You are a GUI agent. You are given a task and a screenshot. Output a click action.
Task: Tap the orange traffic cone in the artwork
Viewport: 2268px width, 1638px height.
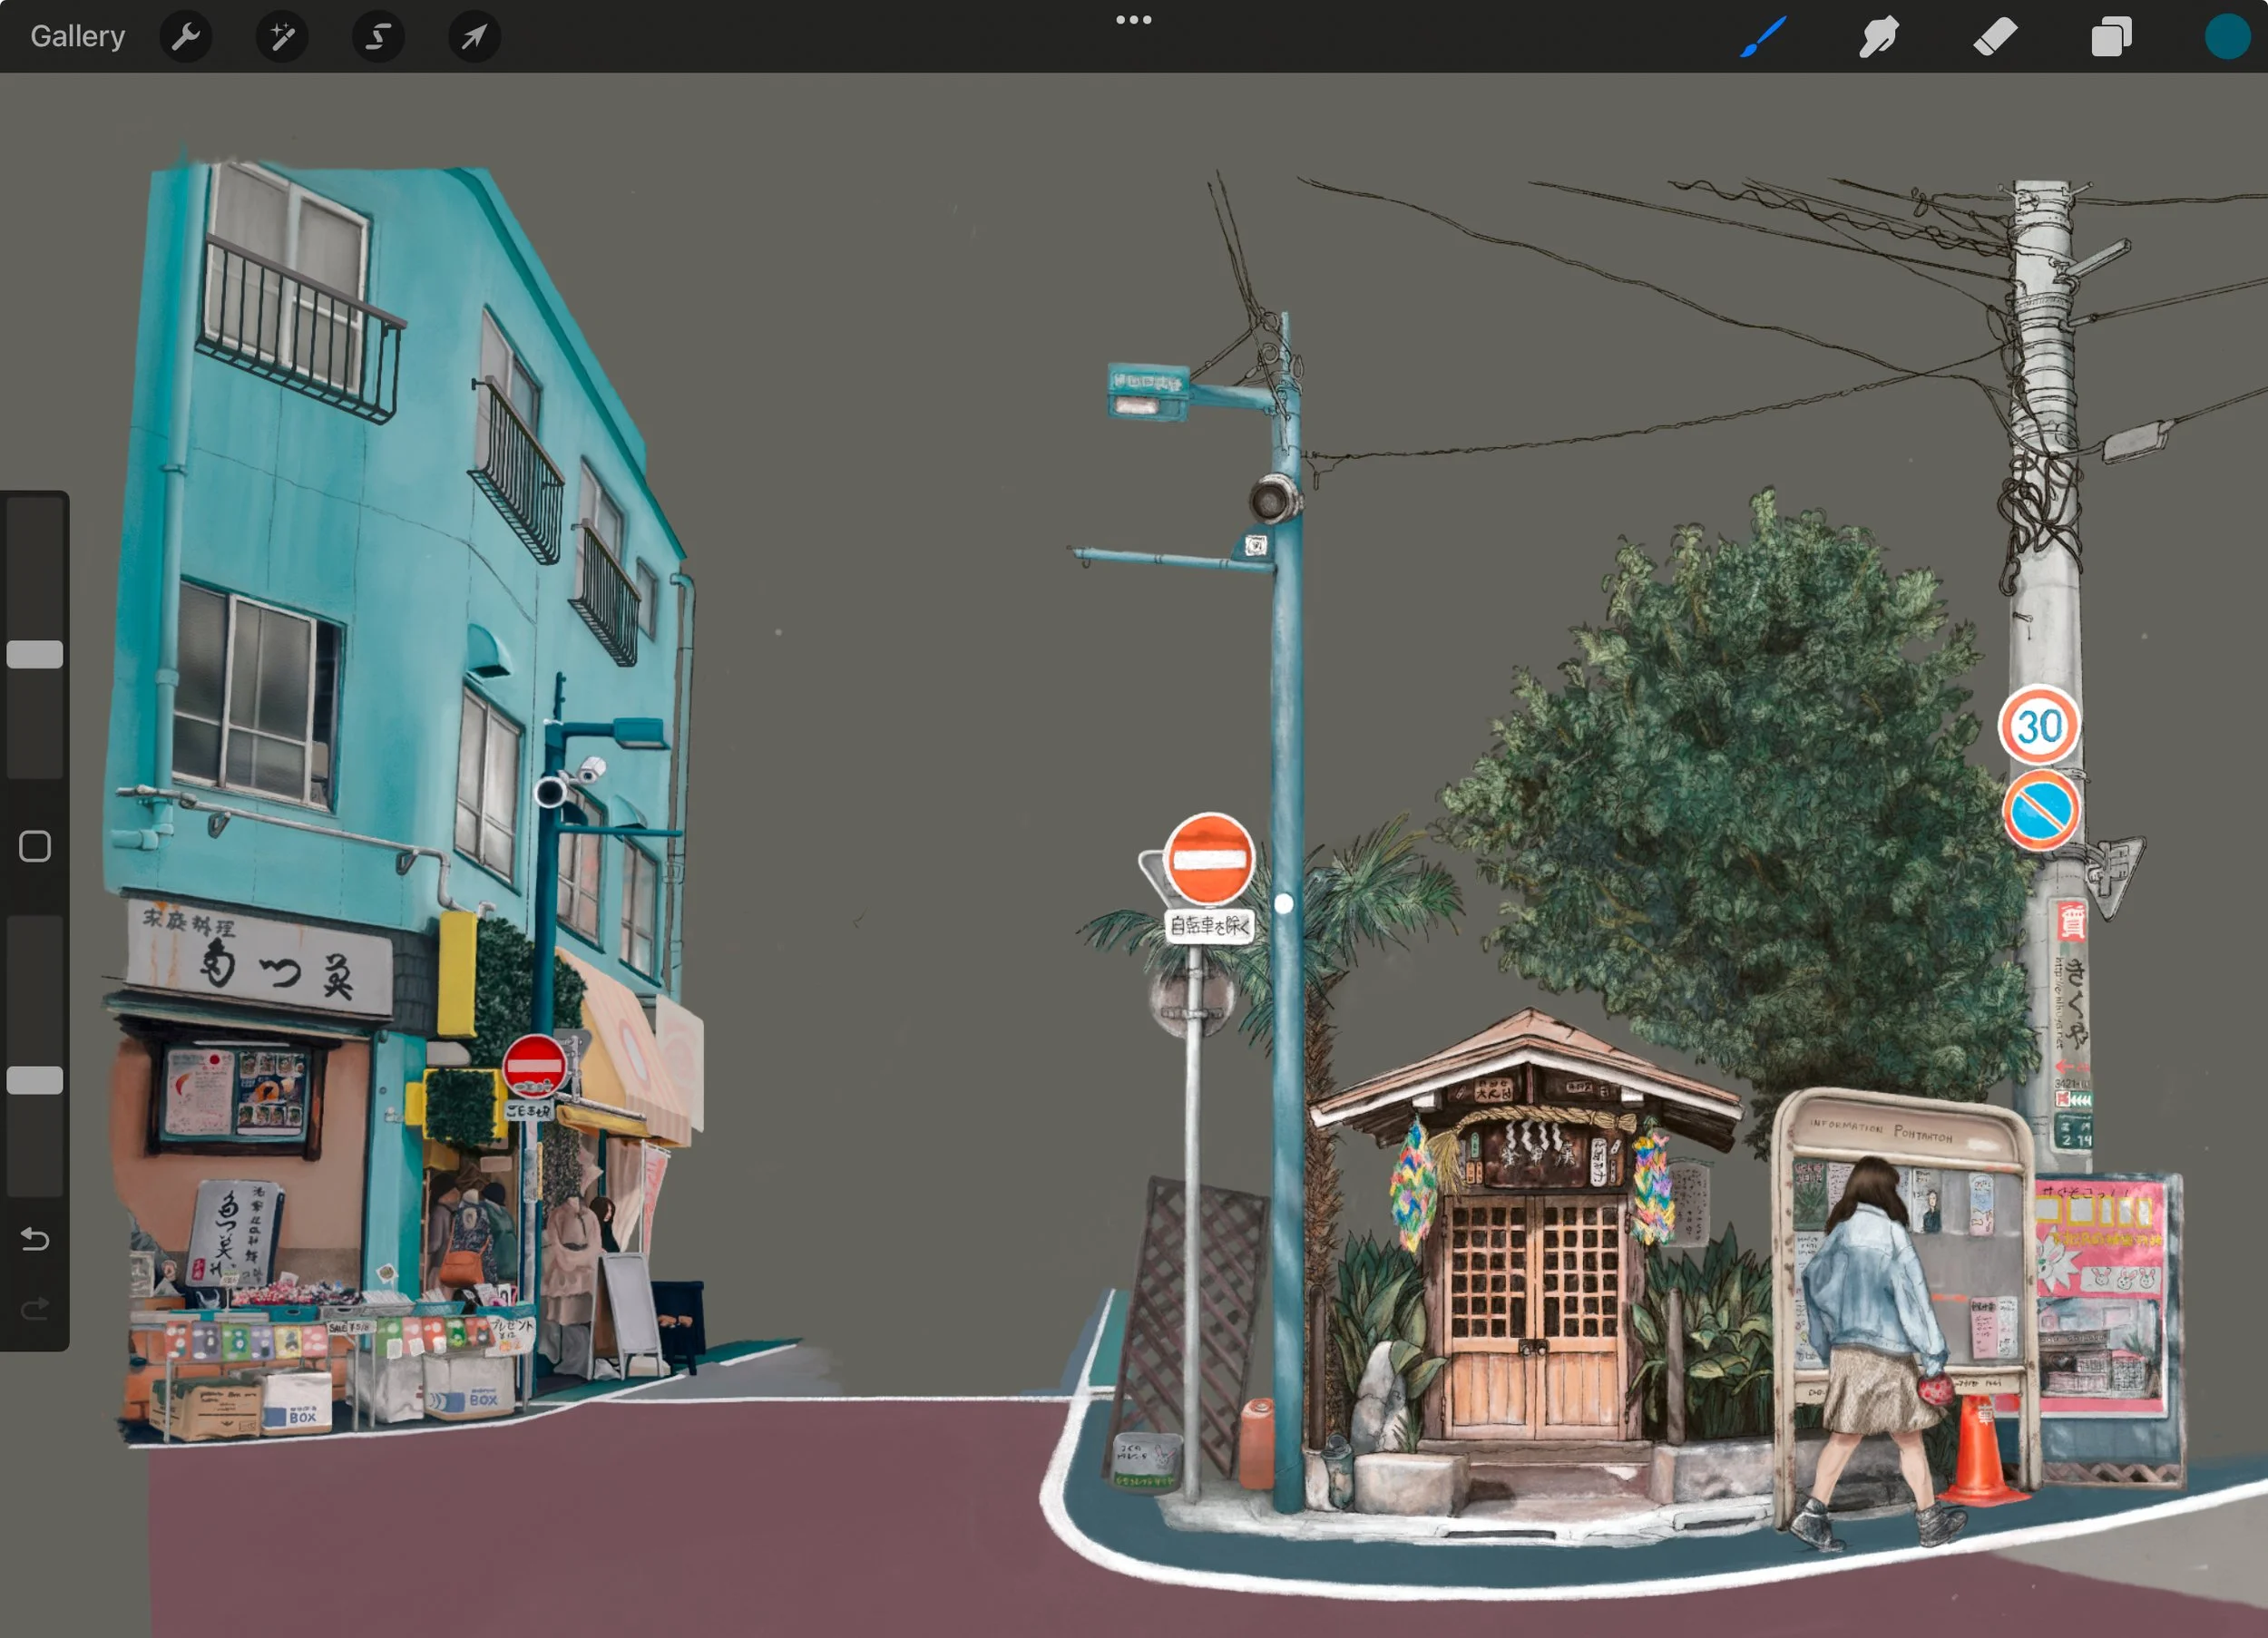(x=1982, y=1455)
